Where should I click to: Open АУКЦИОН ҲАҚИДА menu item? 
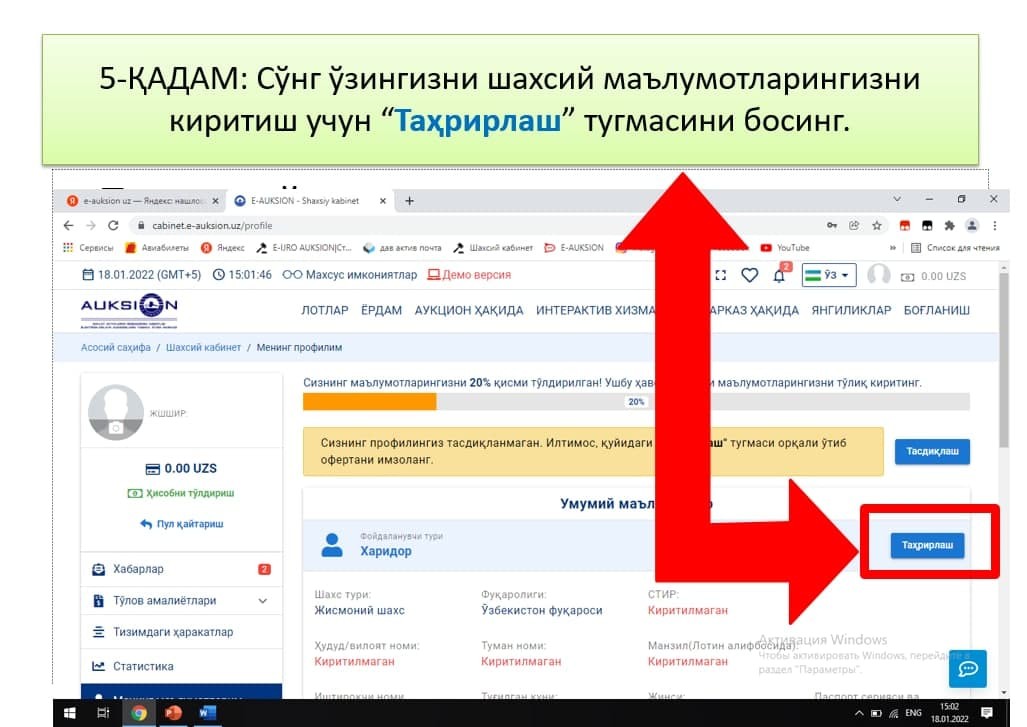click(469, 310)
